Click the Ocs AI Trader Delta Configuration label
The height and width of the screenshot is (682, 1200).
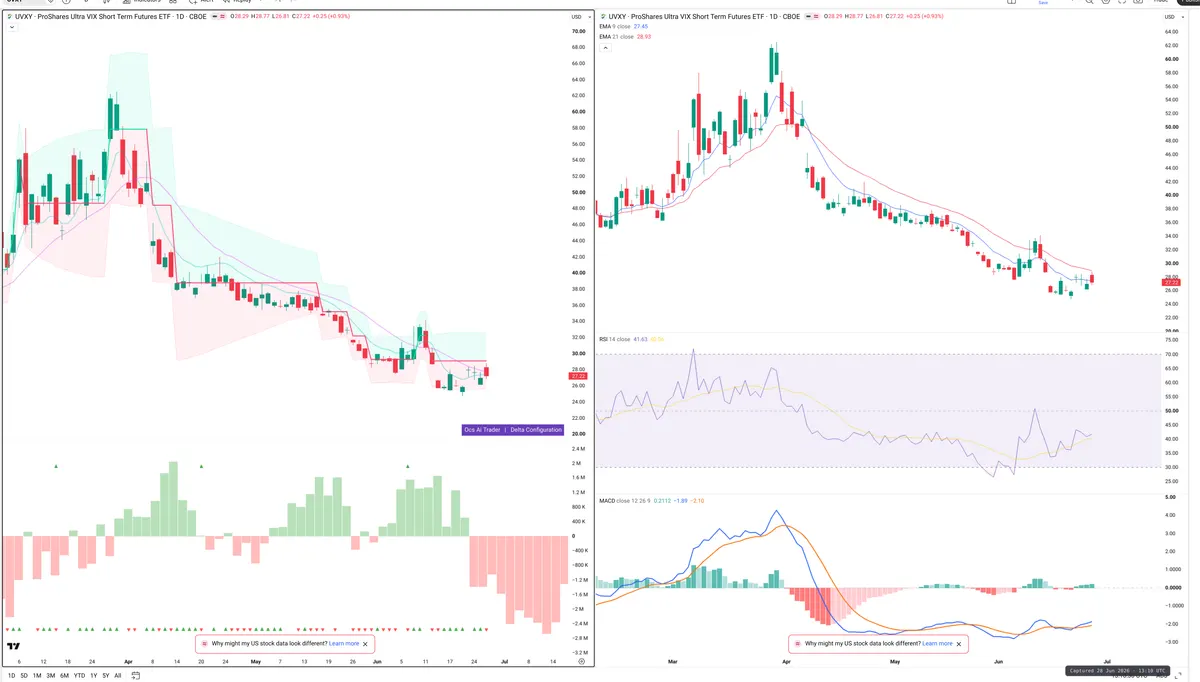coord(514,429)
